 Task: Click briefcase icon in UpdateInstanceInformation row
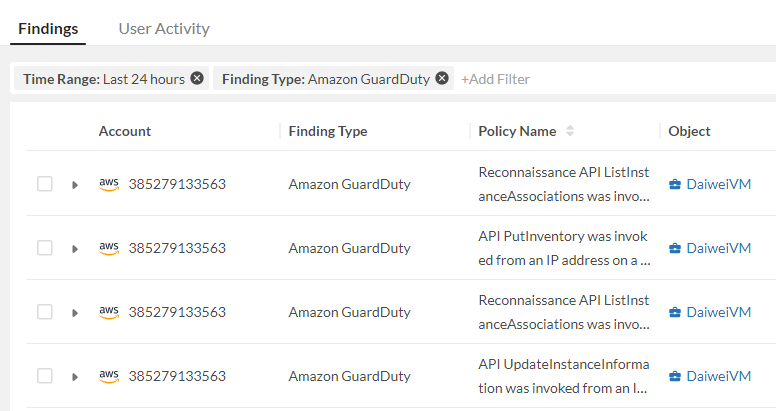[x=675, y=376]
